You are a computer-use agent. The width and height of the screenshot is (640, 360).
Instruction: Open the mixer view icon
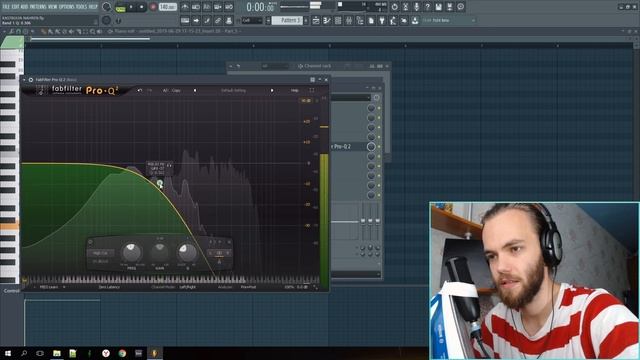(349, 20)
